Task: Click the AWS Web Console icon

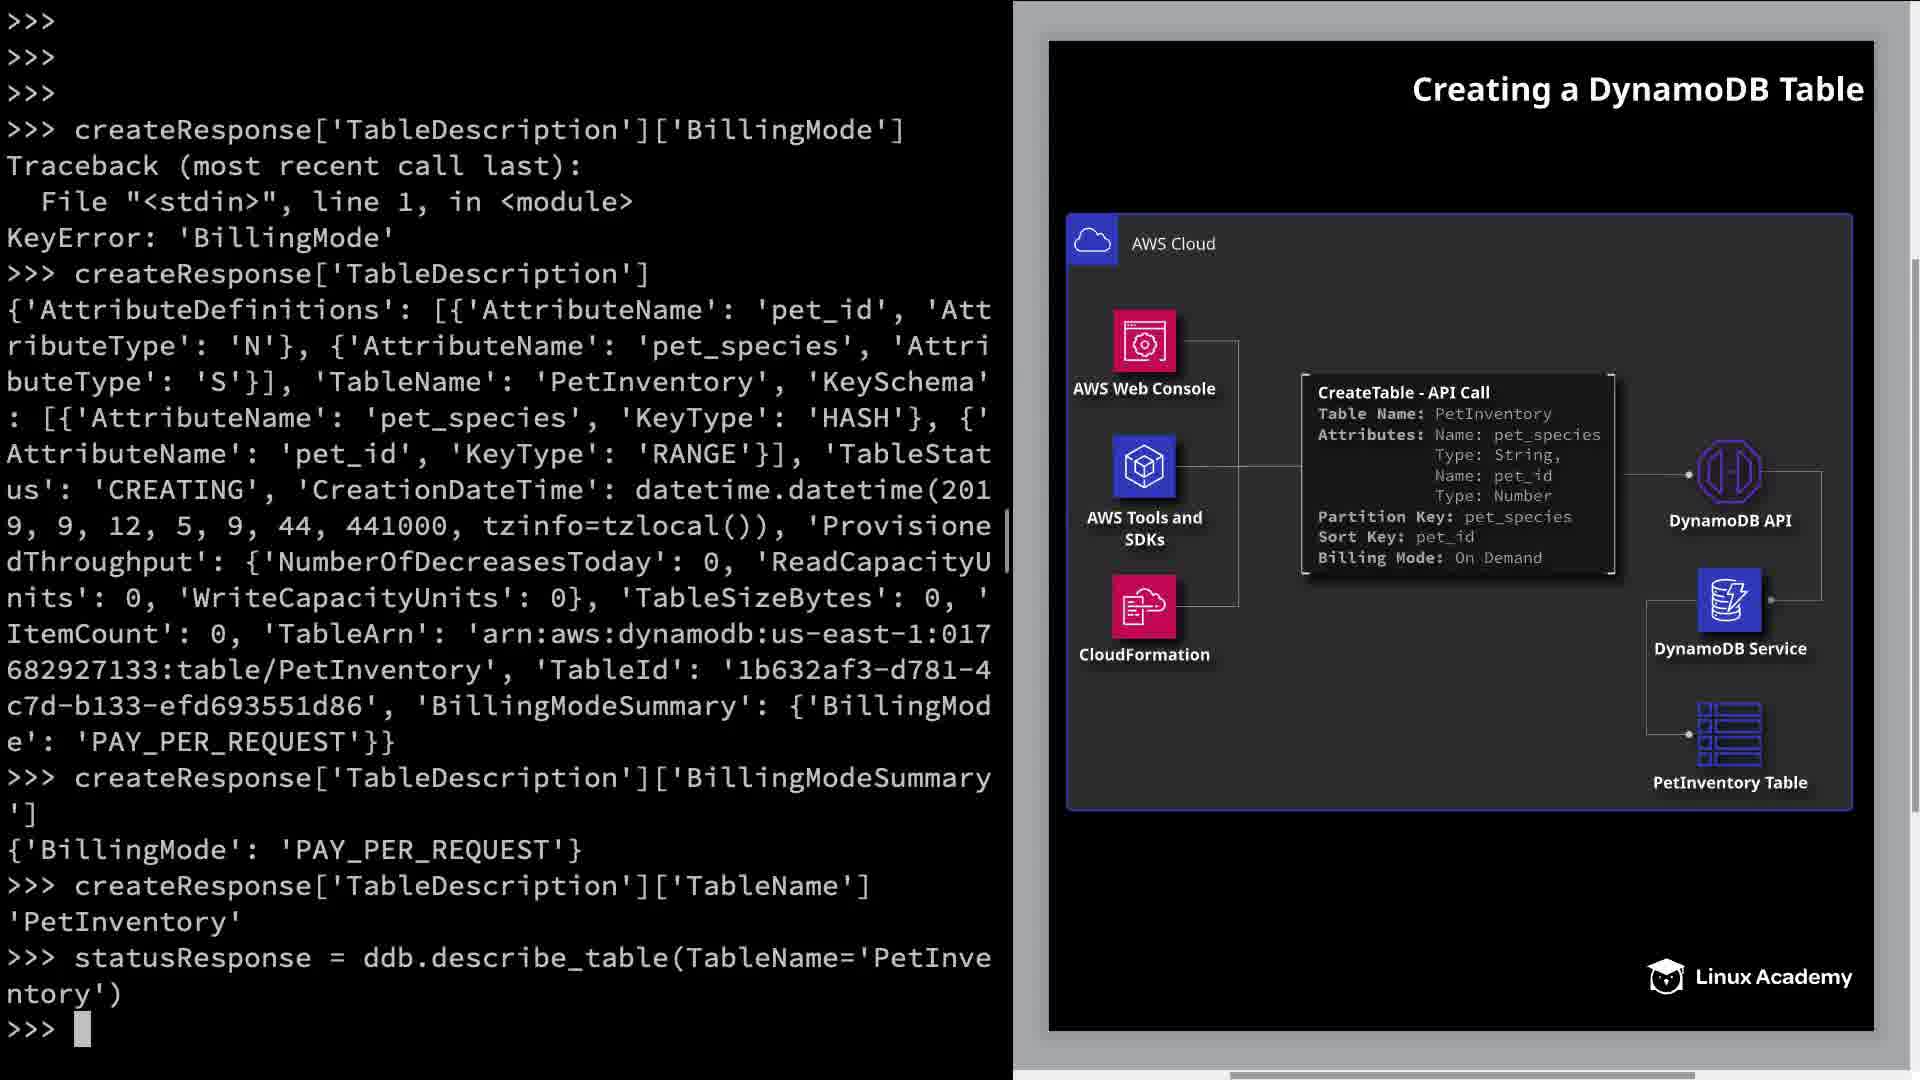Action: pos(1144,342)
